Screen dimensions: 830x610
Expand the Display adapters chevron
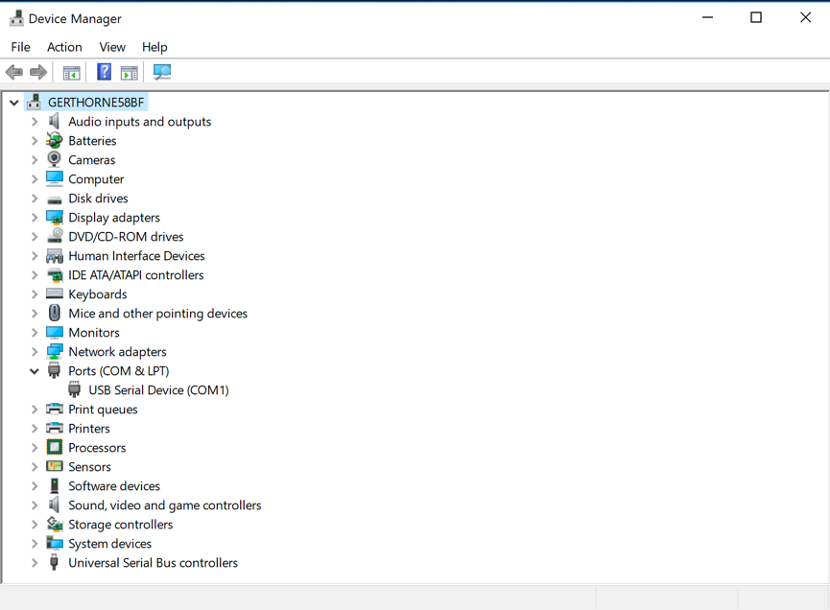pos(34,218)
